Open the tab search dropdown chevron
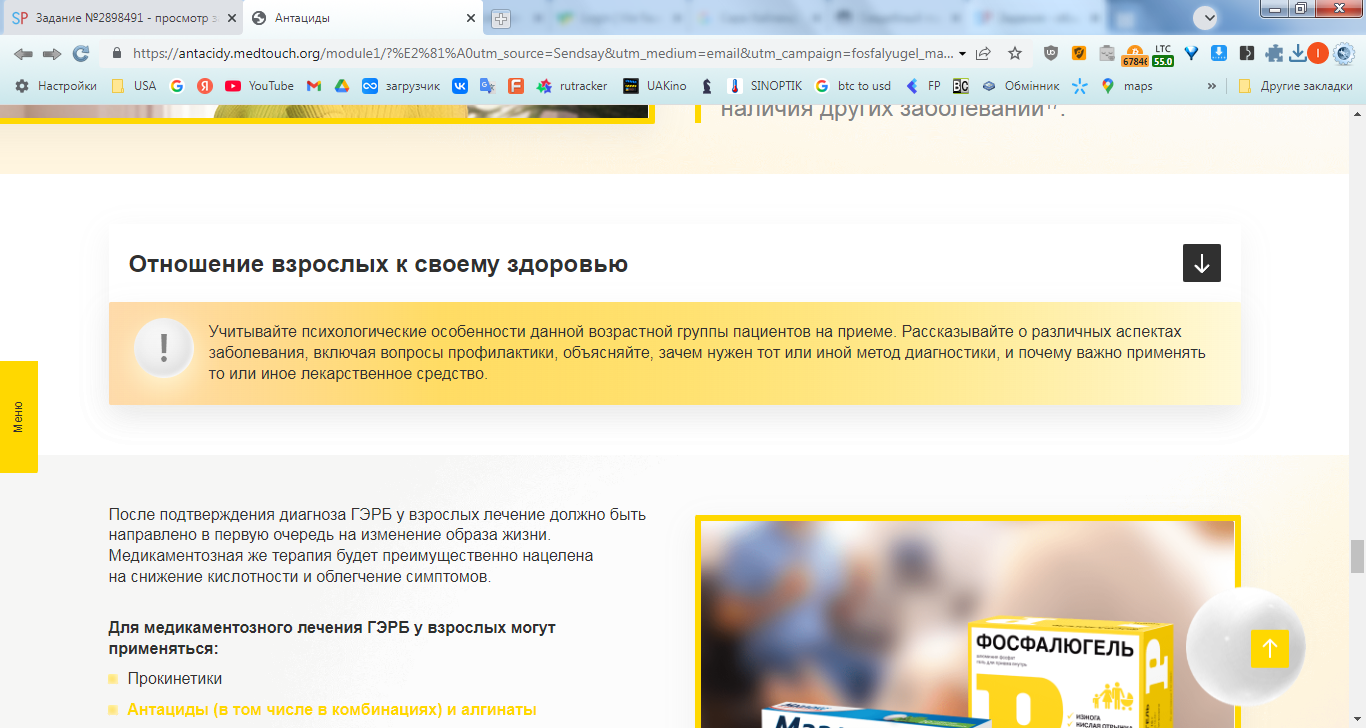Screen dimensions: 1366x728 tap(1207, 18)
